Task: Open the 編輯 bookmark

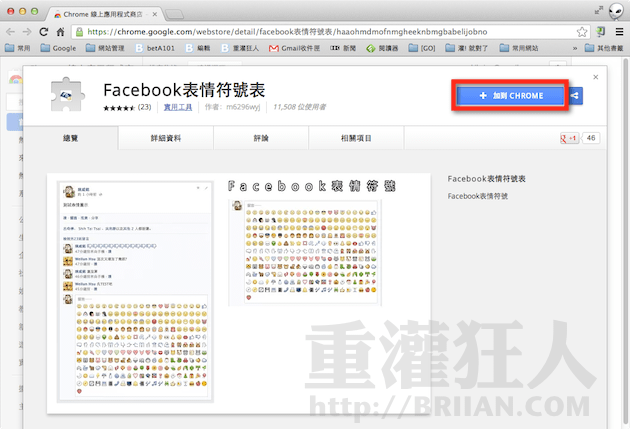Action: 198,48
